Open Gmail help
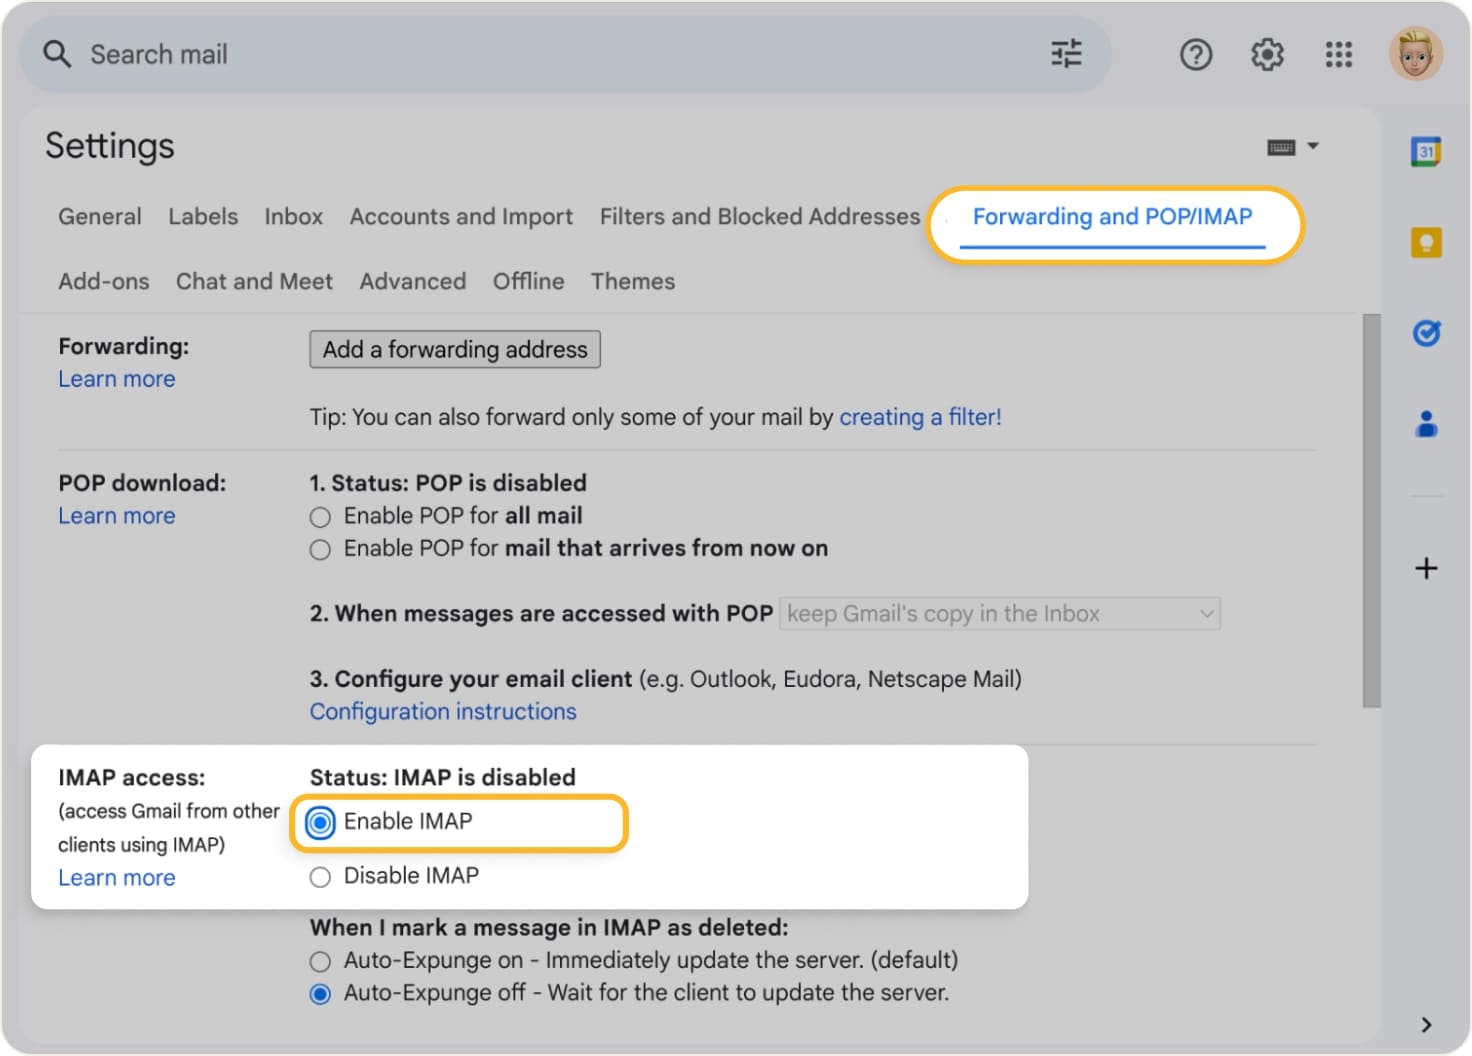1472x1056 pixels. pyautogui.click(x=1196, y=54)
